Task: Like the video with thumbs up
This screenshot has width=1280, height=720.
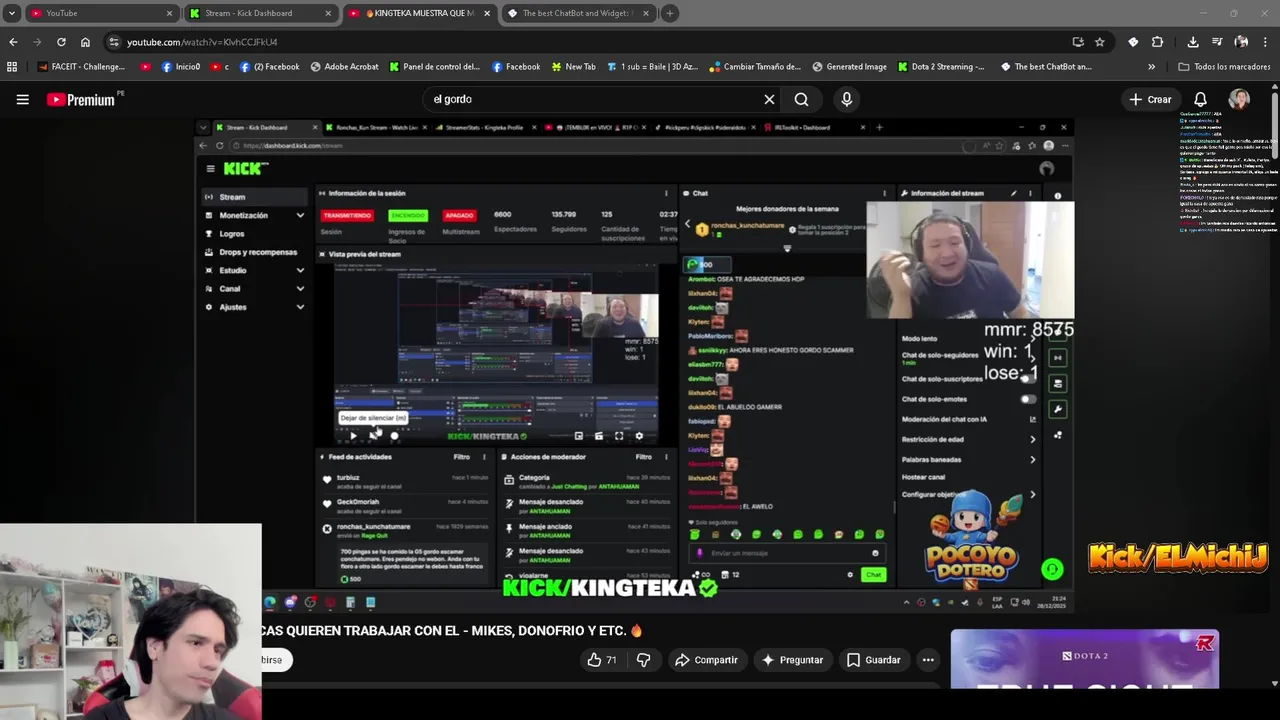Action: 602,660
